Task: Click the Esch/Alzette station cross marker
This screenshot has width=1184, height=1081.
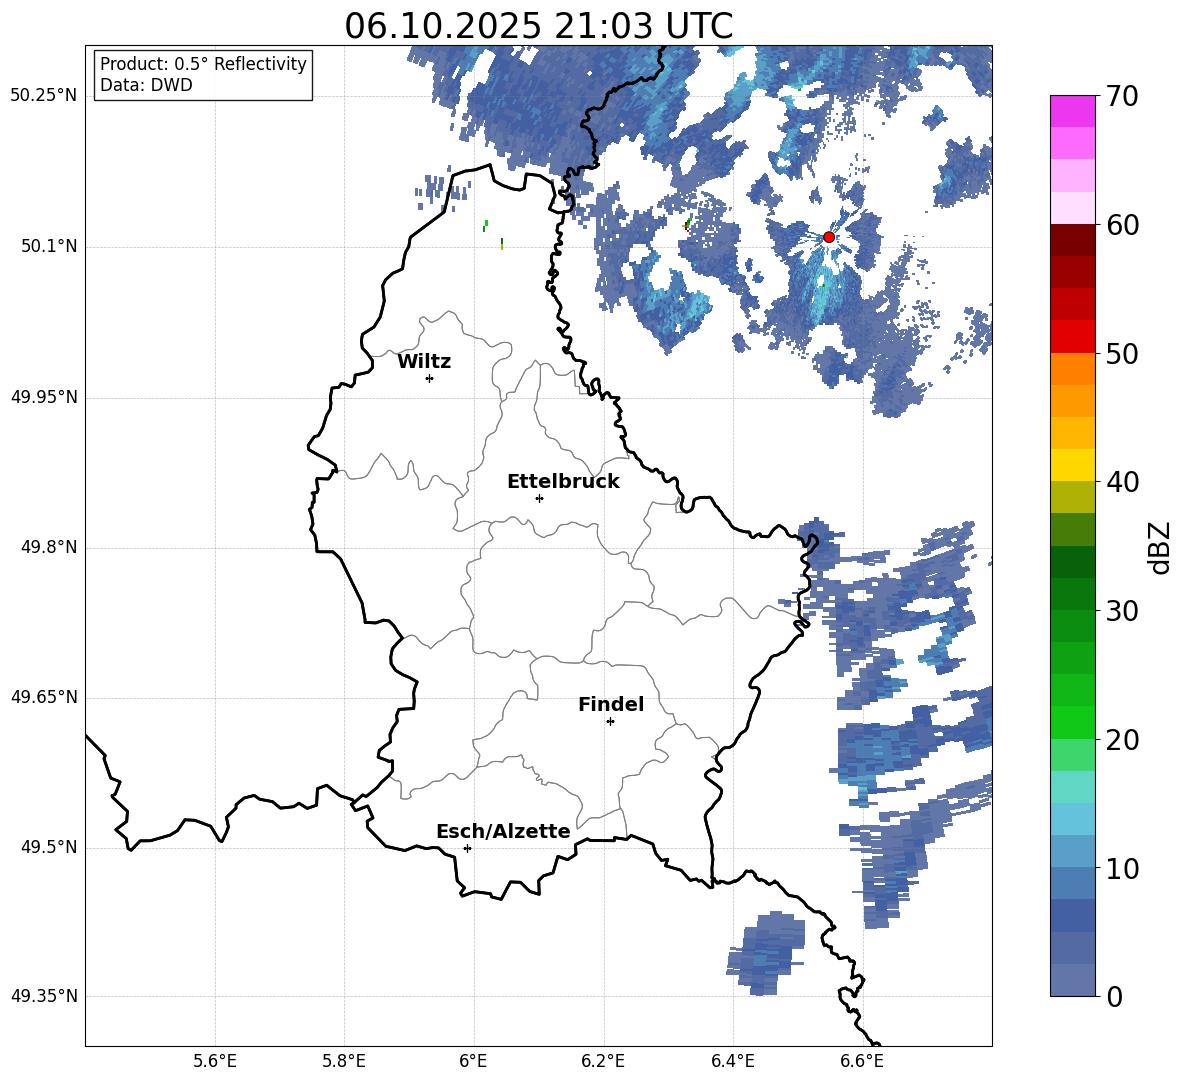Action: coord(467,848)
